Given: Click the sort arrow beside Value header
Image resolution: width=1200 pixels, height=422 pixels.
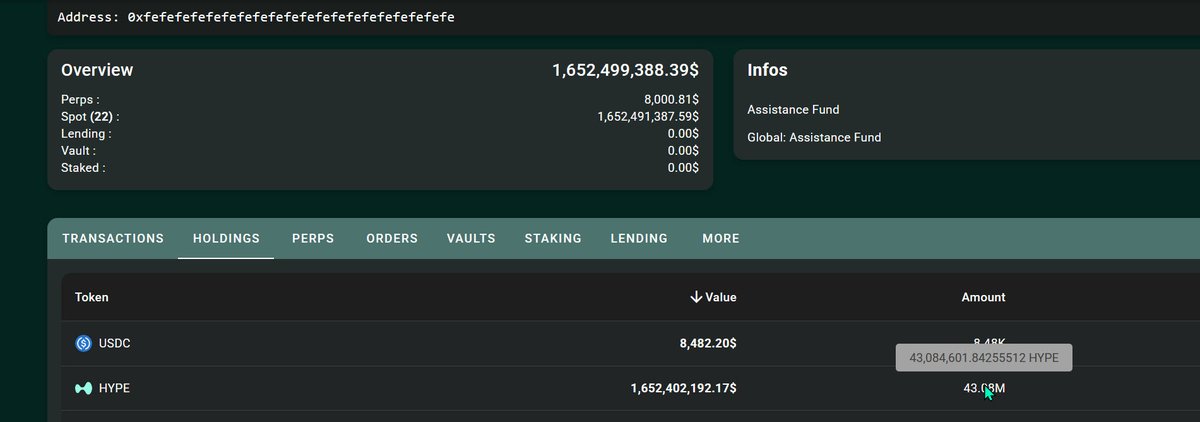Looking at the screenshot, I should 696,297.
